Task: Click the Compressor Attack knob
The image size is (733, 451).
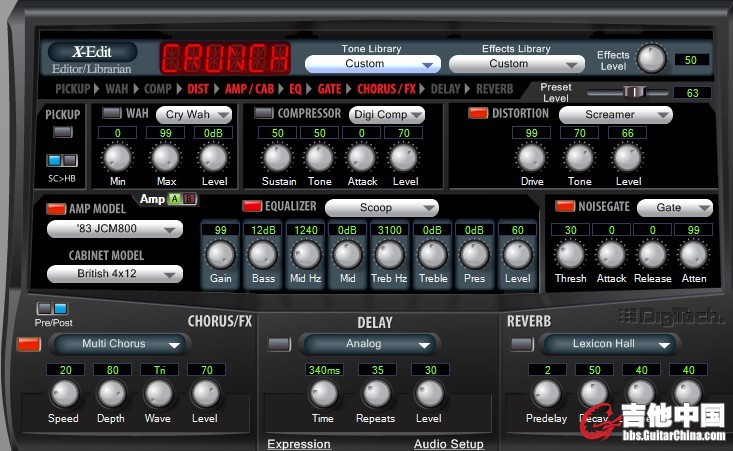Action: [361, 157]
